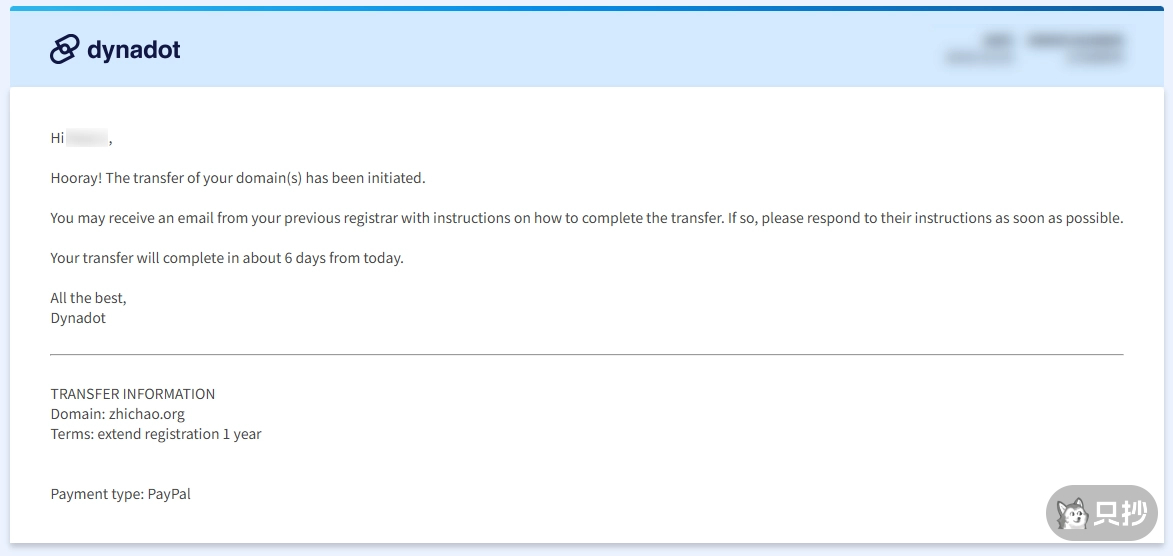Click the zhichao.org domain name

pos(146,414)
